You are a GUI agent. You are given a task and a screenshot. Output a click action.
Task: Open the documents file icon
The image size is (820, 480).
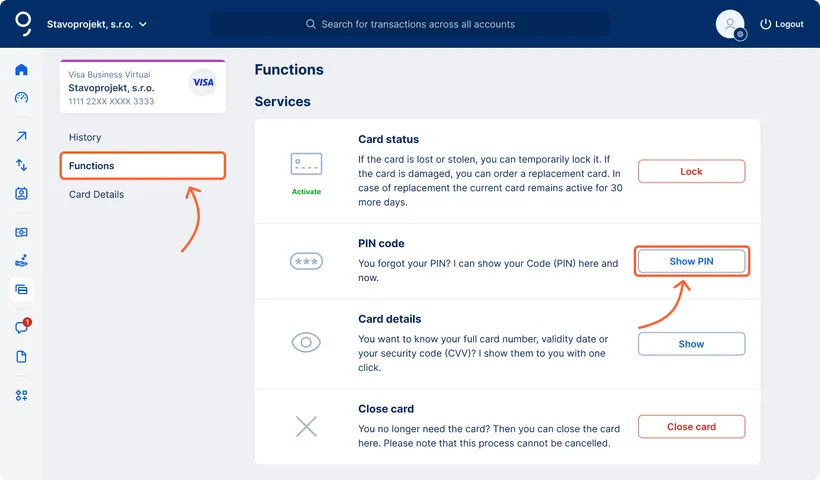(21, 357)
